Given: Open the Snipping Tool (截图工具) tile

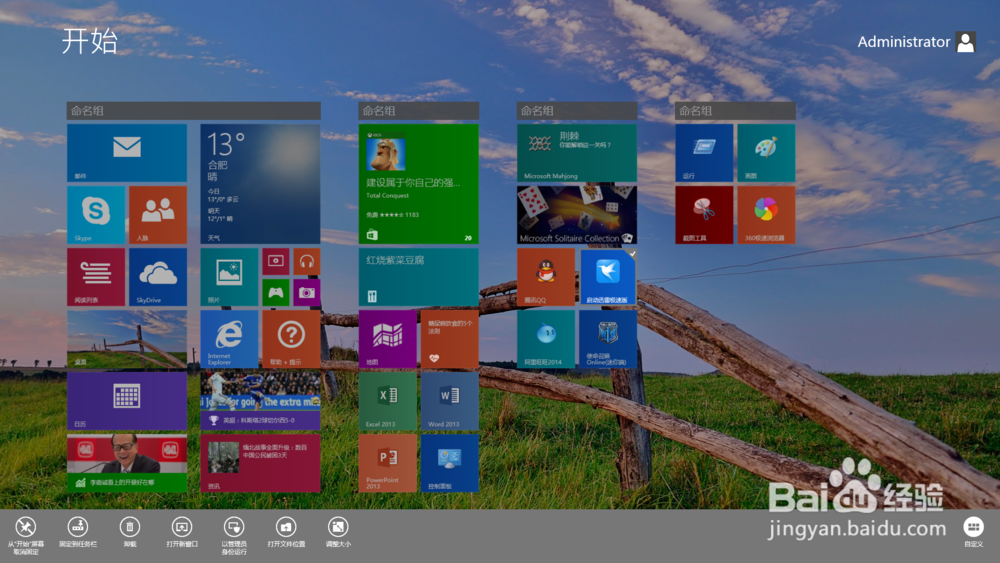Looking at the screenshot, I should pos(704,215).
